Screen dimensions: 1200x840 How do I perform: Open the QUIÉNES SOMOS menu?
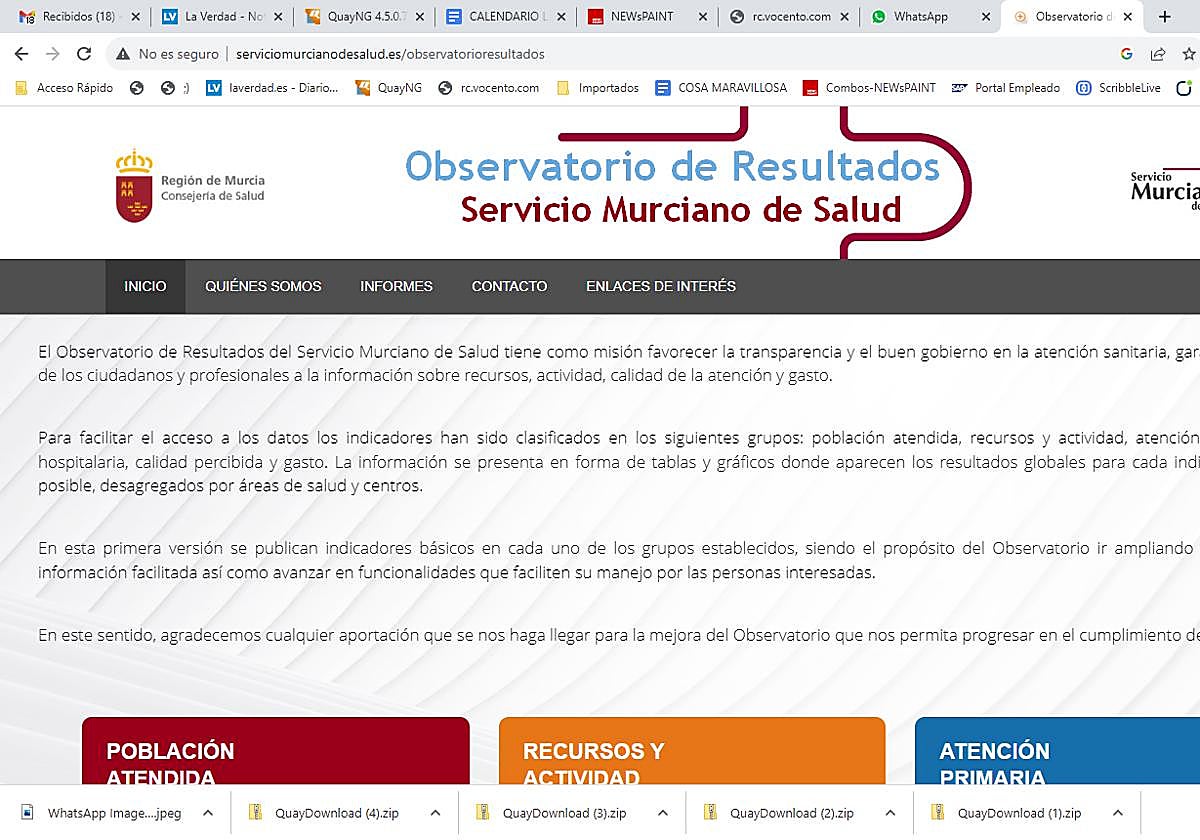pyautogui.click(x=263, y=286)
